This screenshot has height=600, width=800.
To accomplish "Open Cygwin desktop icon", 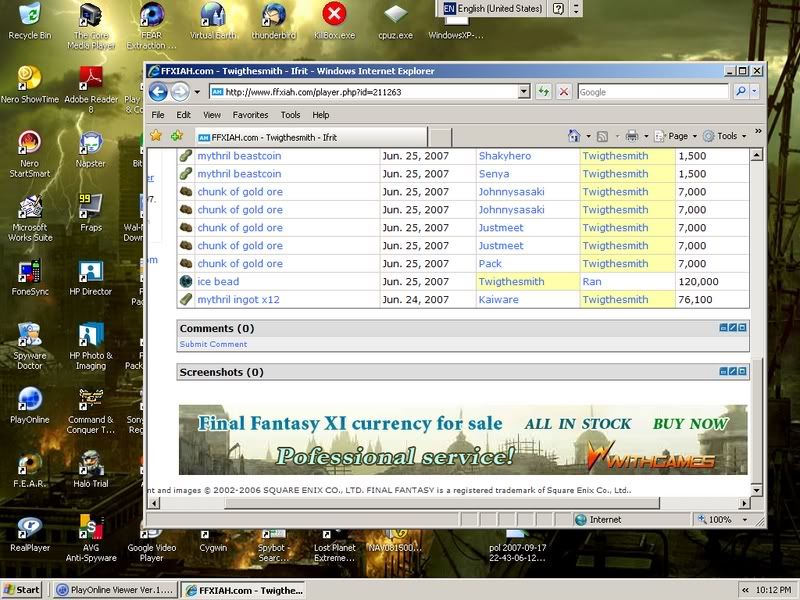I will pyautogui.click(x=213, y=542).
